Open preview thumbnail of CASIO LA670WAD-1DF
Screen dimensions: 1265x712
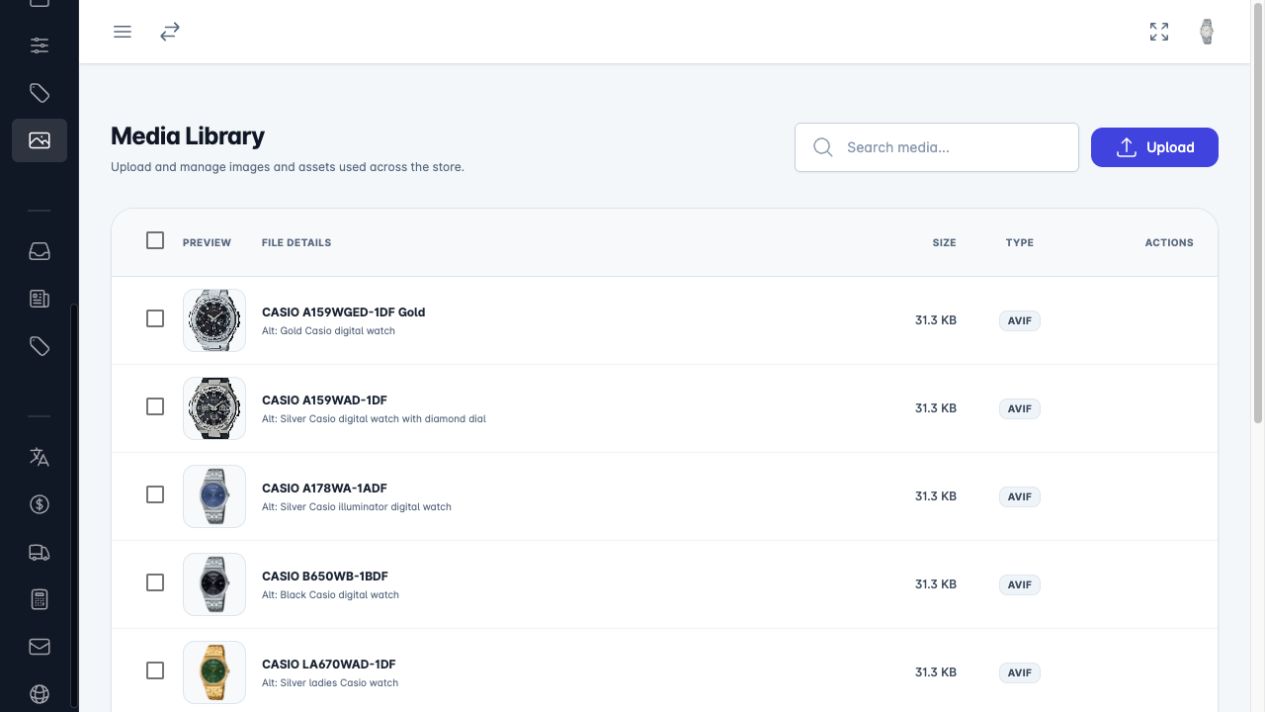pyautogui.click(x=214, y=672)
